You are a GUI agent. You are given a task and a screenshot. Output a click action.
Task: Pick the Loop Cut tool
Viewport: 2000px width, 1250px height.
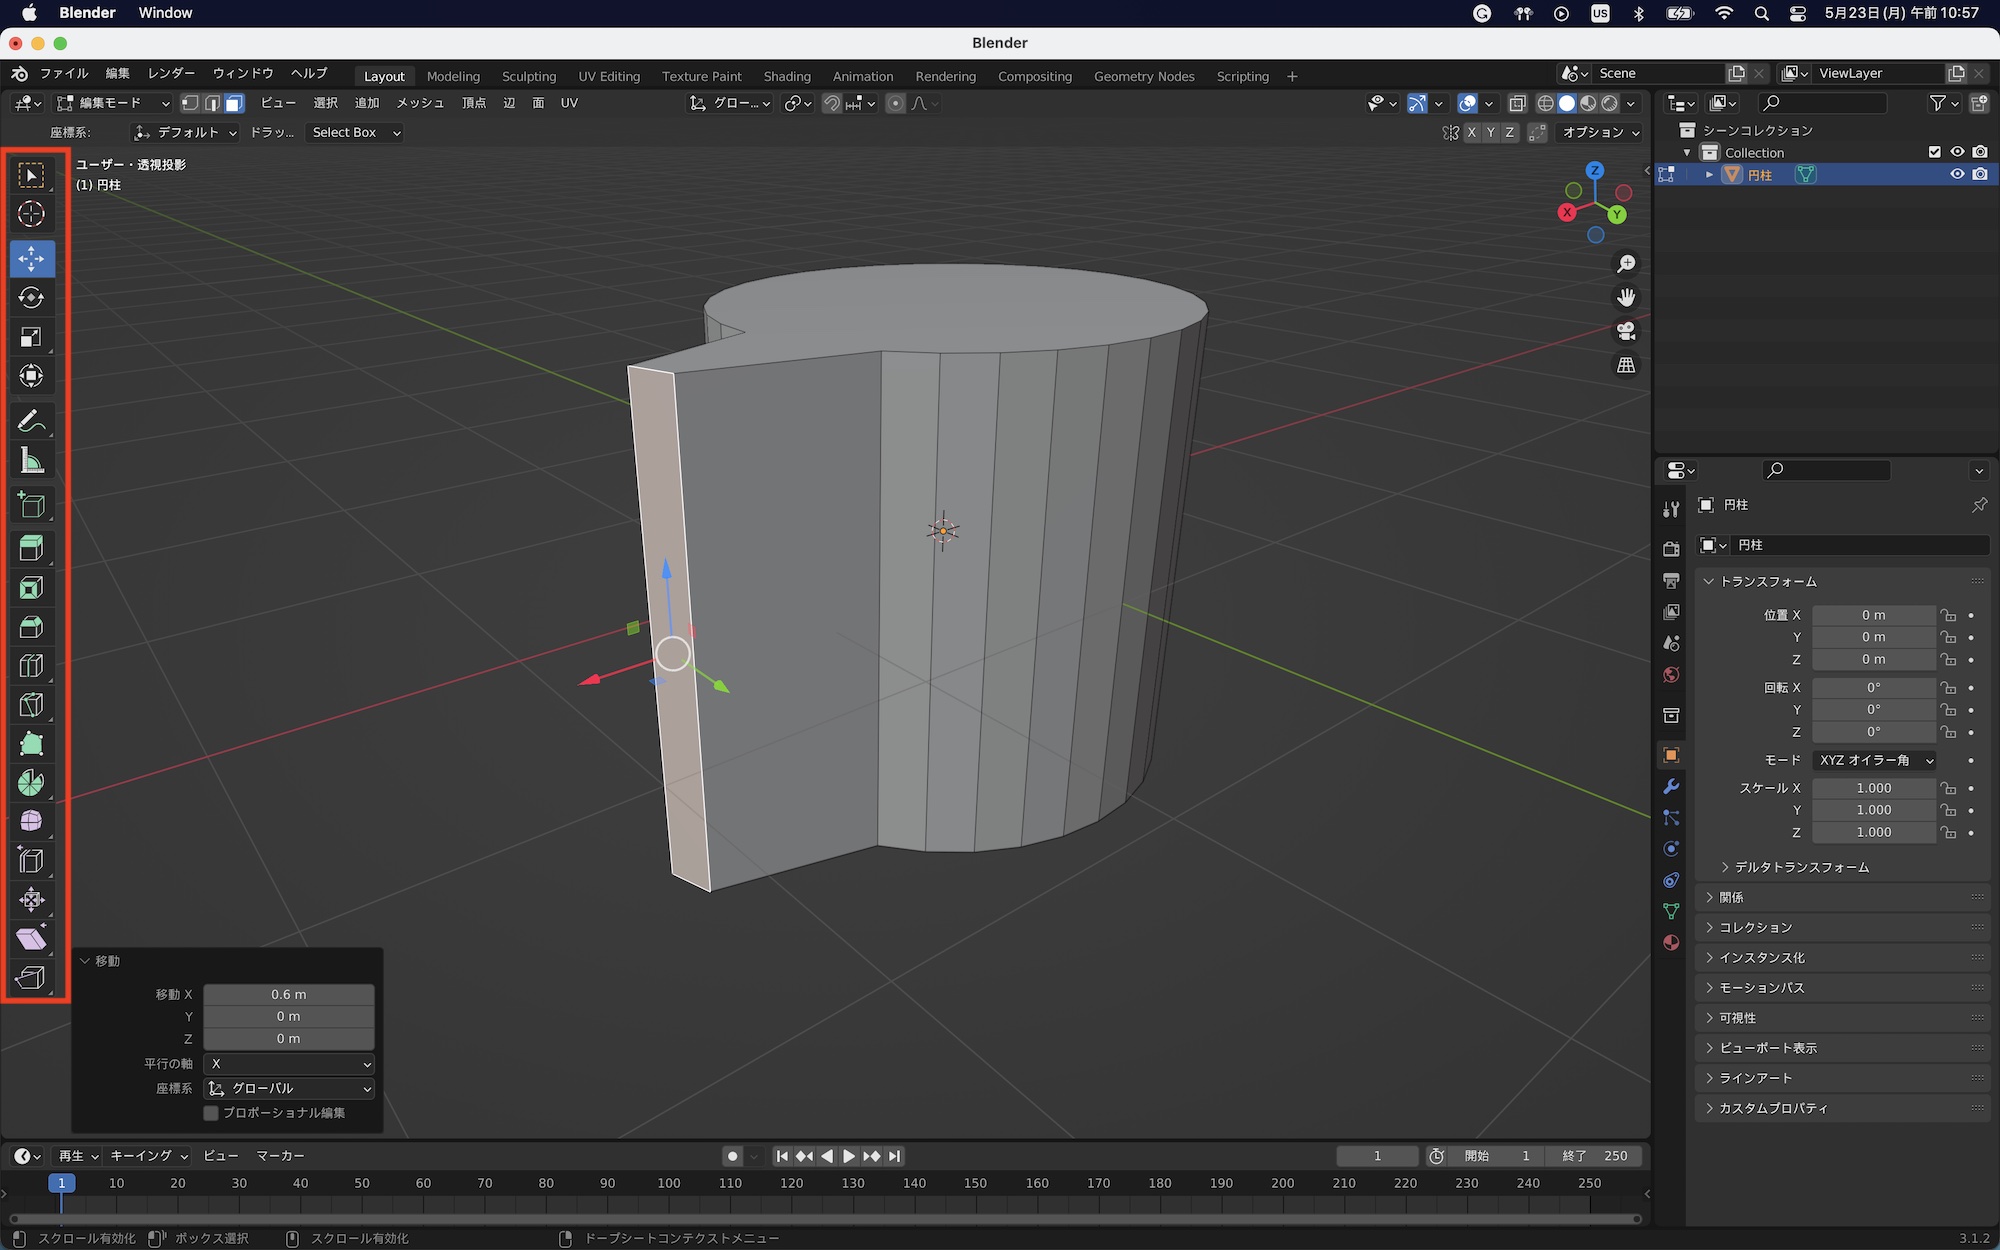(x=31, y=666)
